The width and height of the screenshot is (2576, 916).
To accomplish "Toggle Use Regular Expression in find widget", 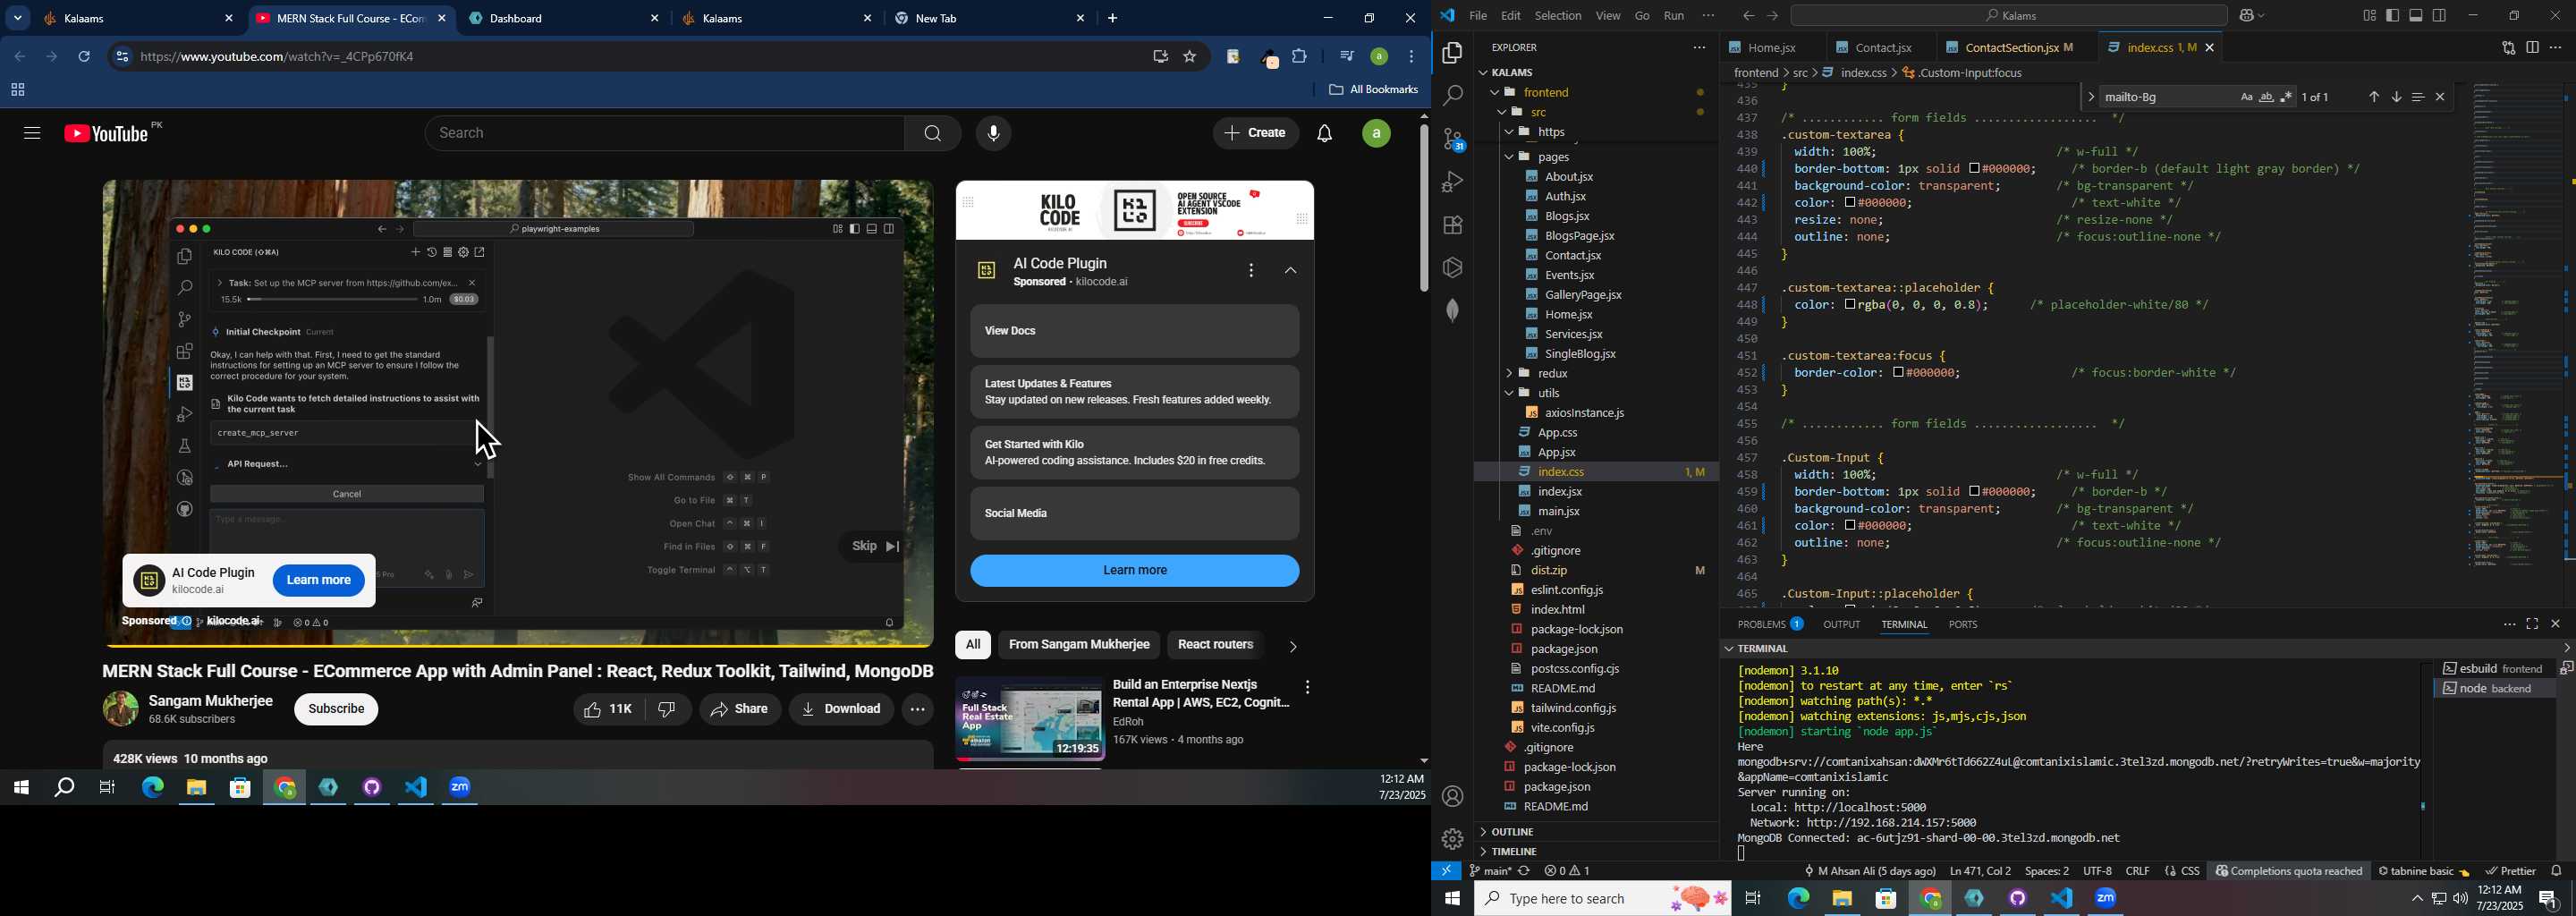I will (2286, 97).
